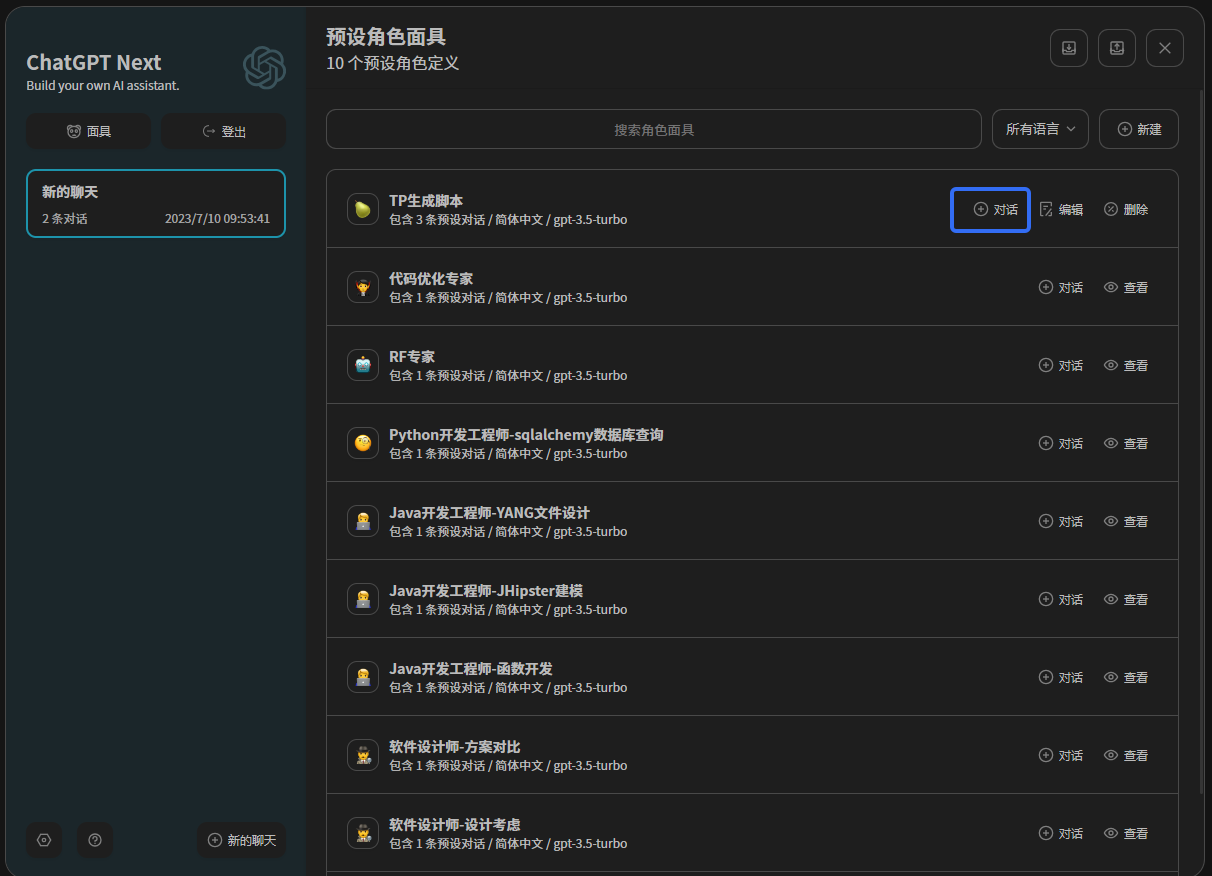Close the 预设角色面具 panel
This screenshot has width=1212, height=876.
[x=1164, y=48]
